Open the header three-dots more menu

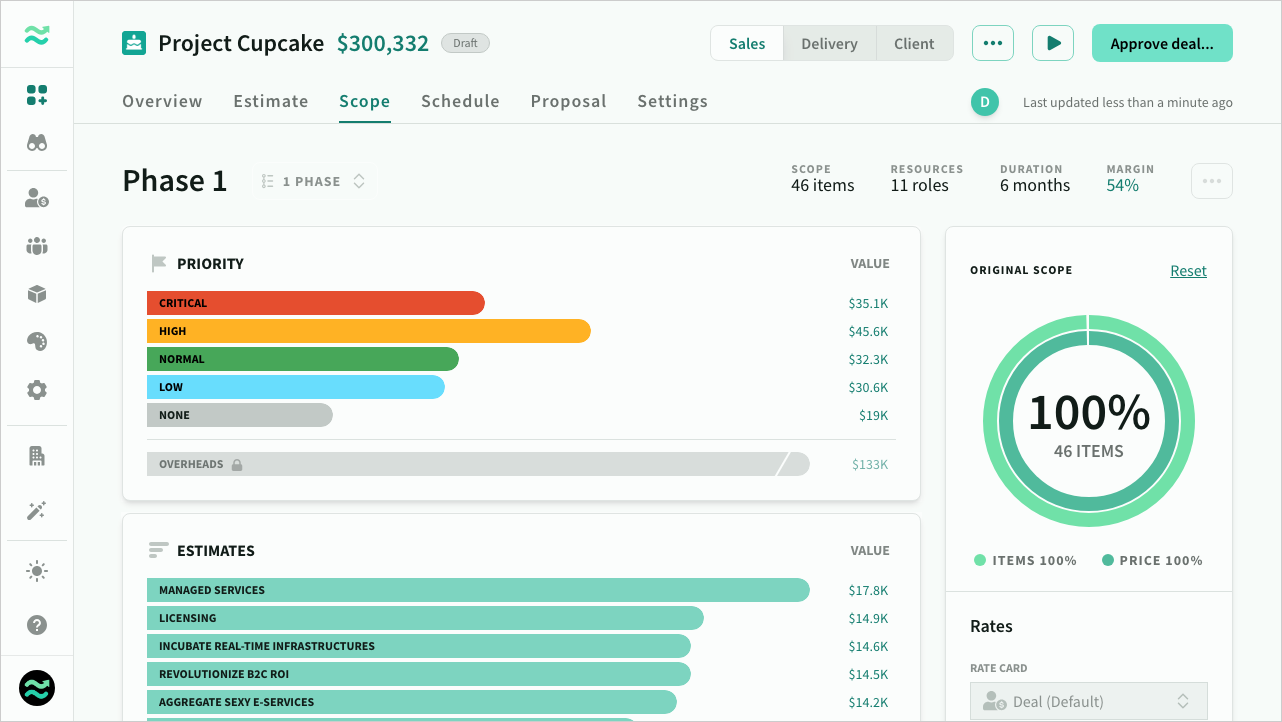(992, 44)
